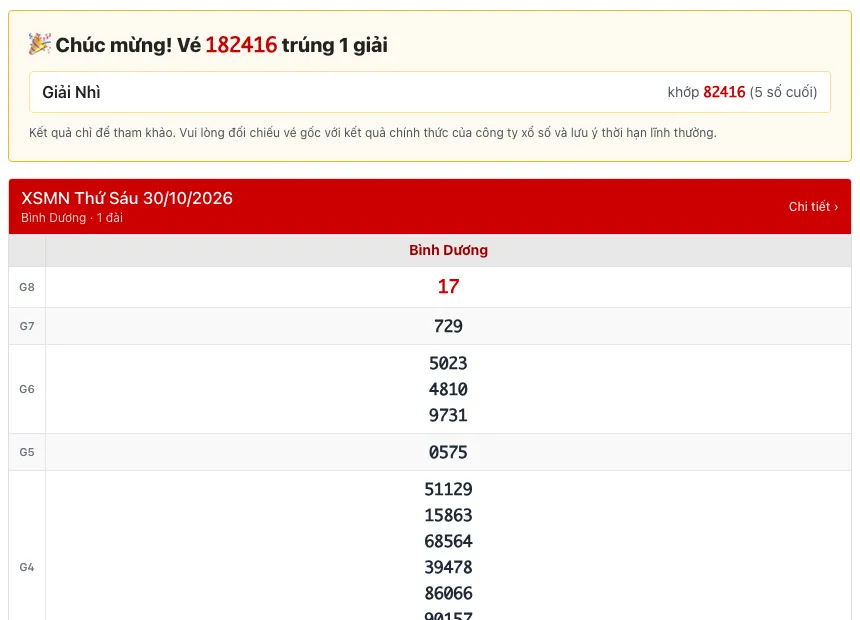860x620 pixels.
Task: Click the G8 row label
Action: (x=27, y=287)
